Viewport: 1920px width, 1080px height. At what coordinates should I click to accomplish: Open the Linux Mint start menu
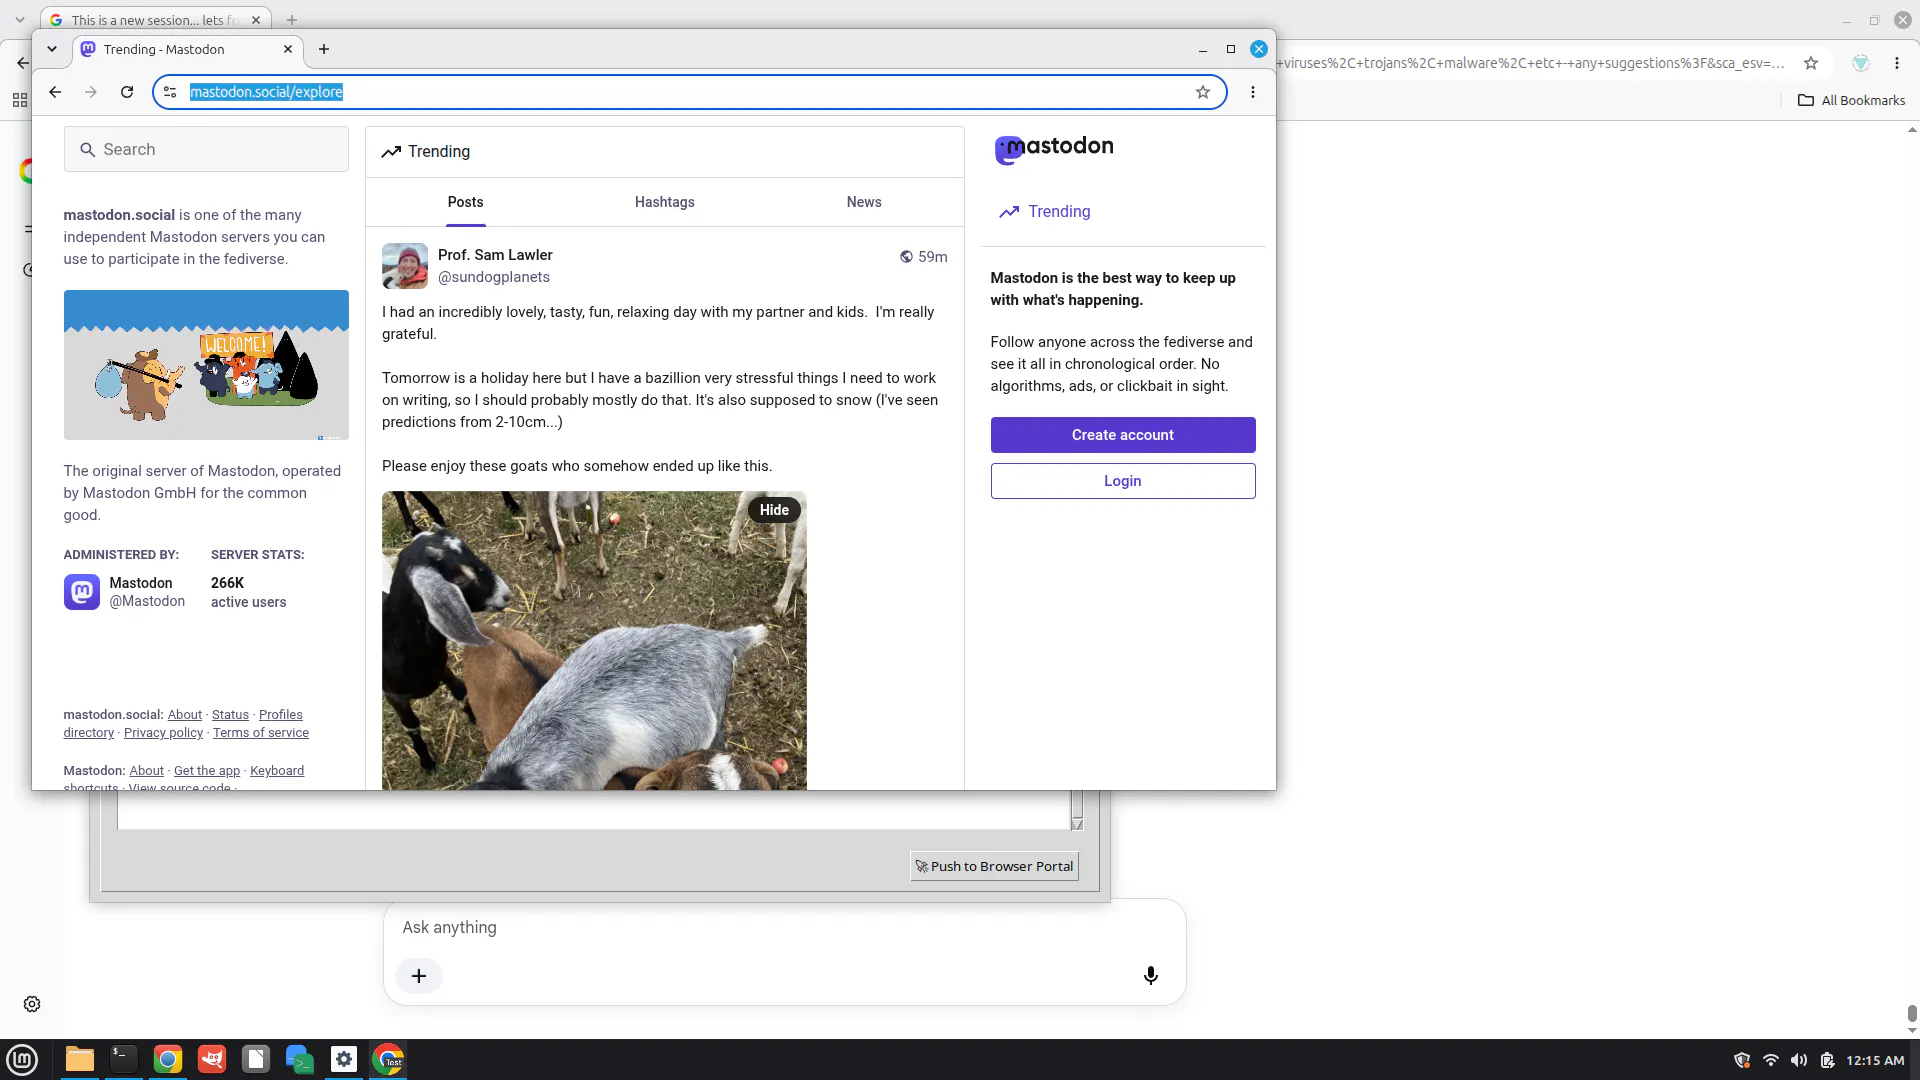point(22,1059)
